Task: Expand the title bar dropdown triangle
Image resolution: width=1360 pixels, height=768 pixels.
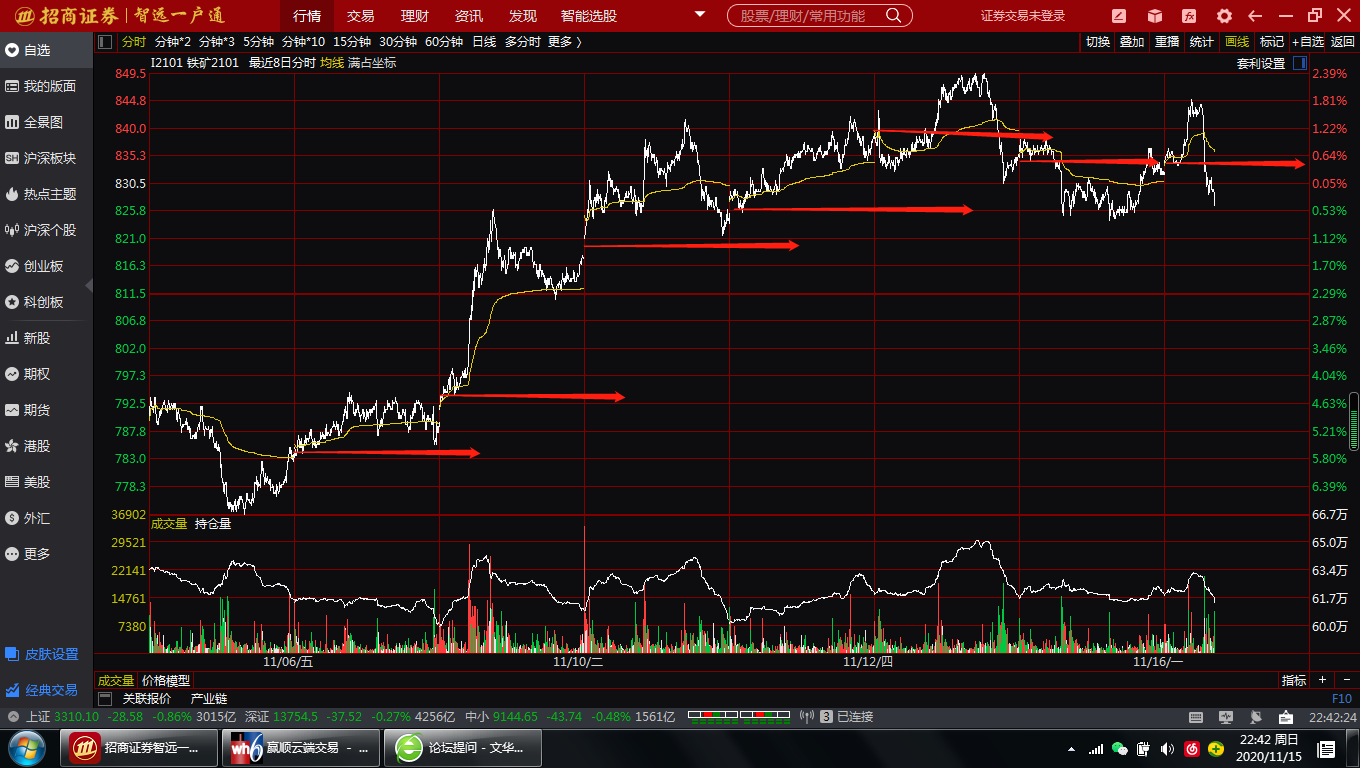Action: point(700,16)
